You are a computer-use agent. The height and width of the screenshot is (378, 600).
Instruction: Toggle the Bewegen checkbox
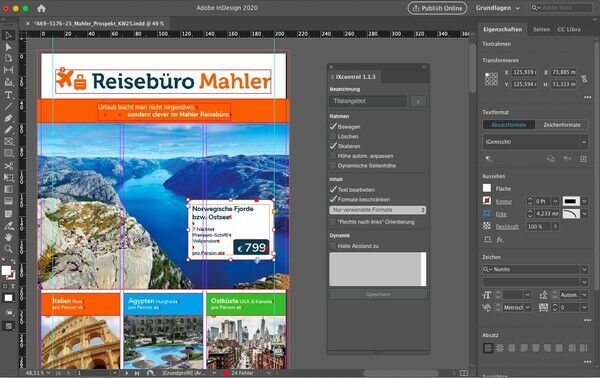(333, 127)
